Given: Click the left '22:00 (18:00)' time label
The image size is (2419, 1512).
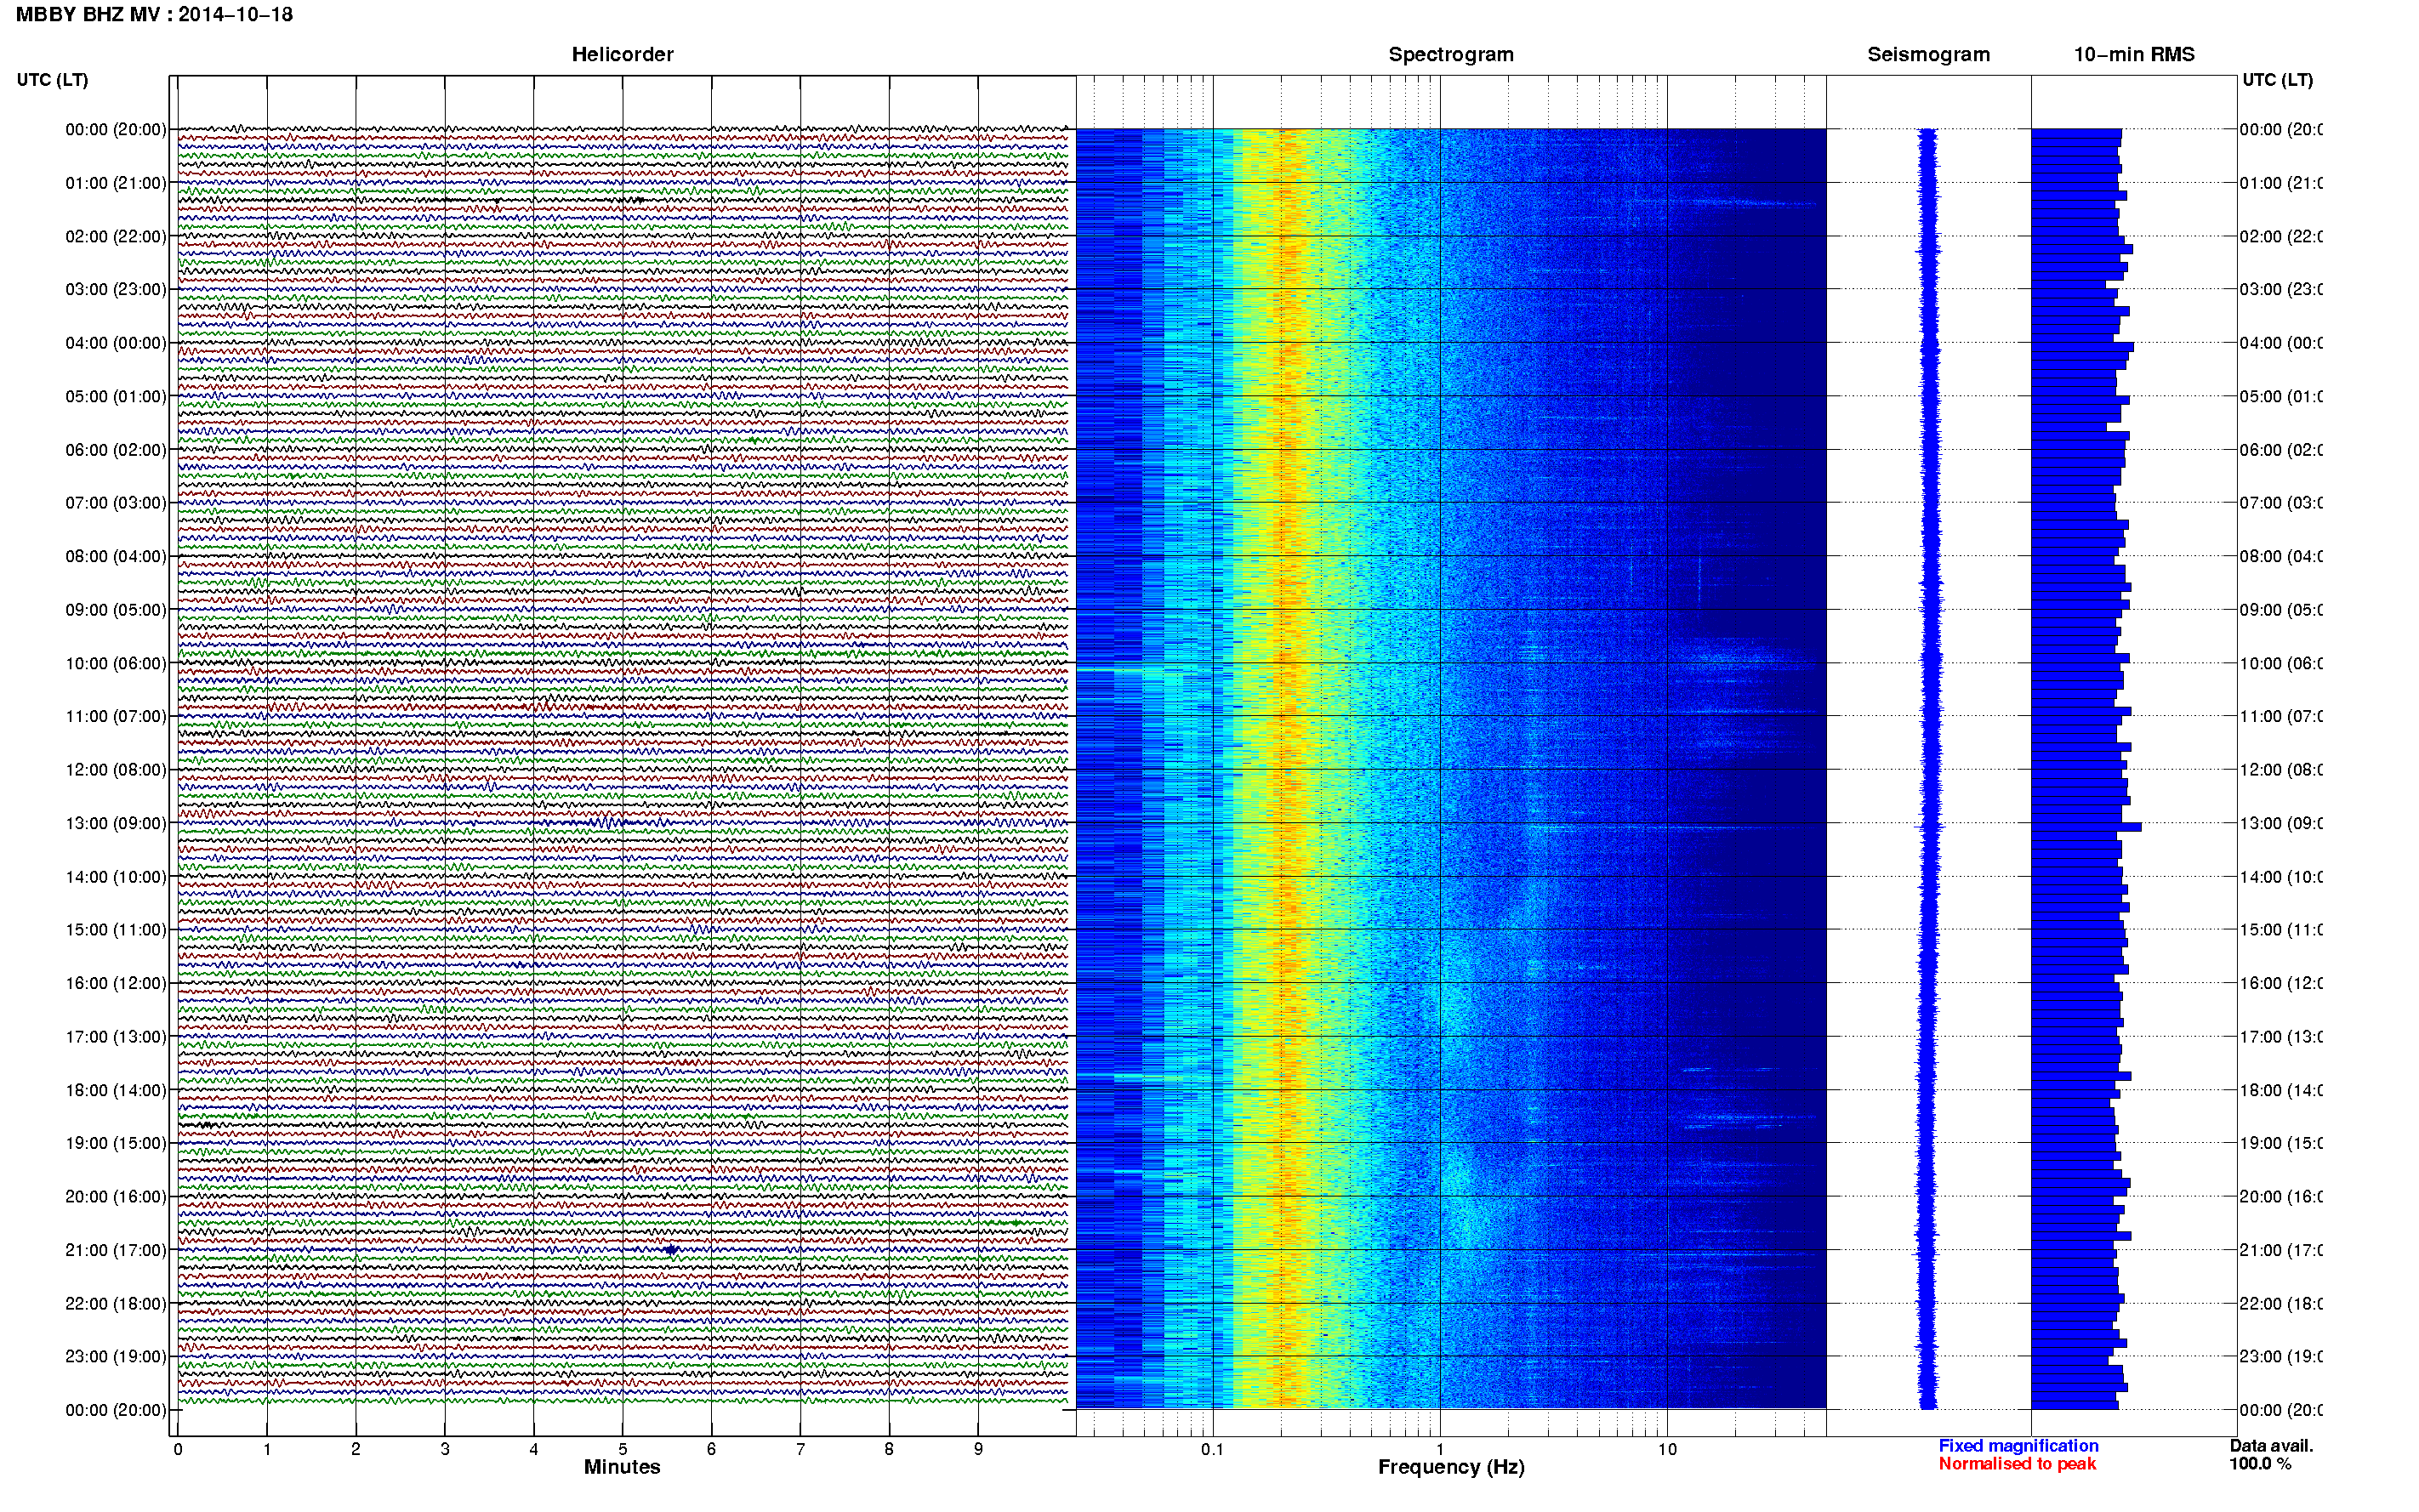Looking at the screenshot, I should pyautogui.click(x=116, y=1303).
